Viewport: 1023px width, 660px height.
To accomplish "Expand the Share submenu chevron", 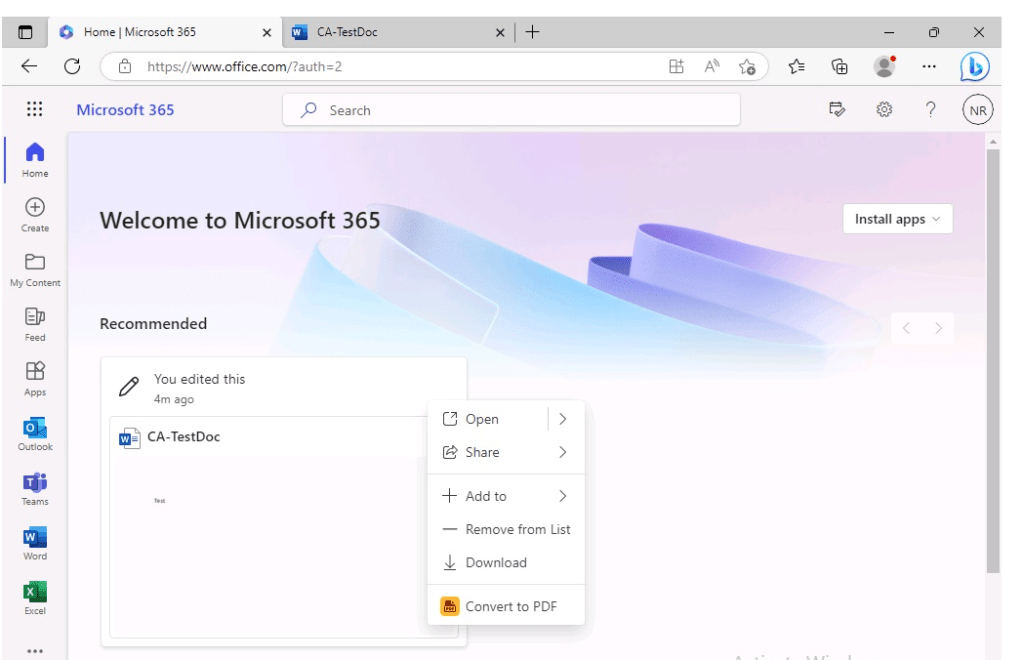I will pyautogui.click(x=563, y=452).
